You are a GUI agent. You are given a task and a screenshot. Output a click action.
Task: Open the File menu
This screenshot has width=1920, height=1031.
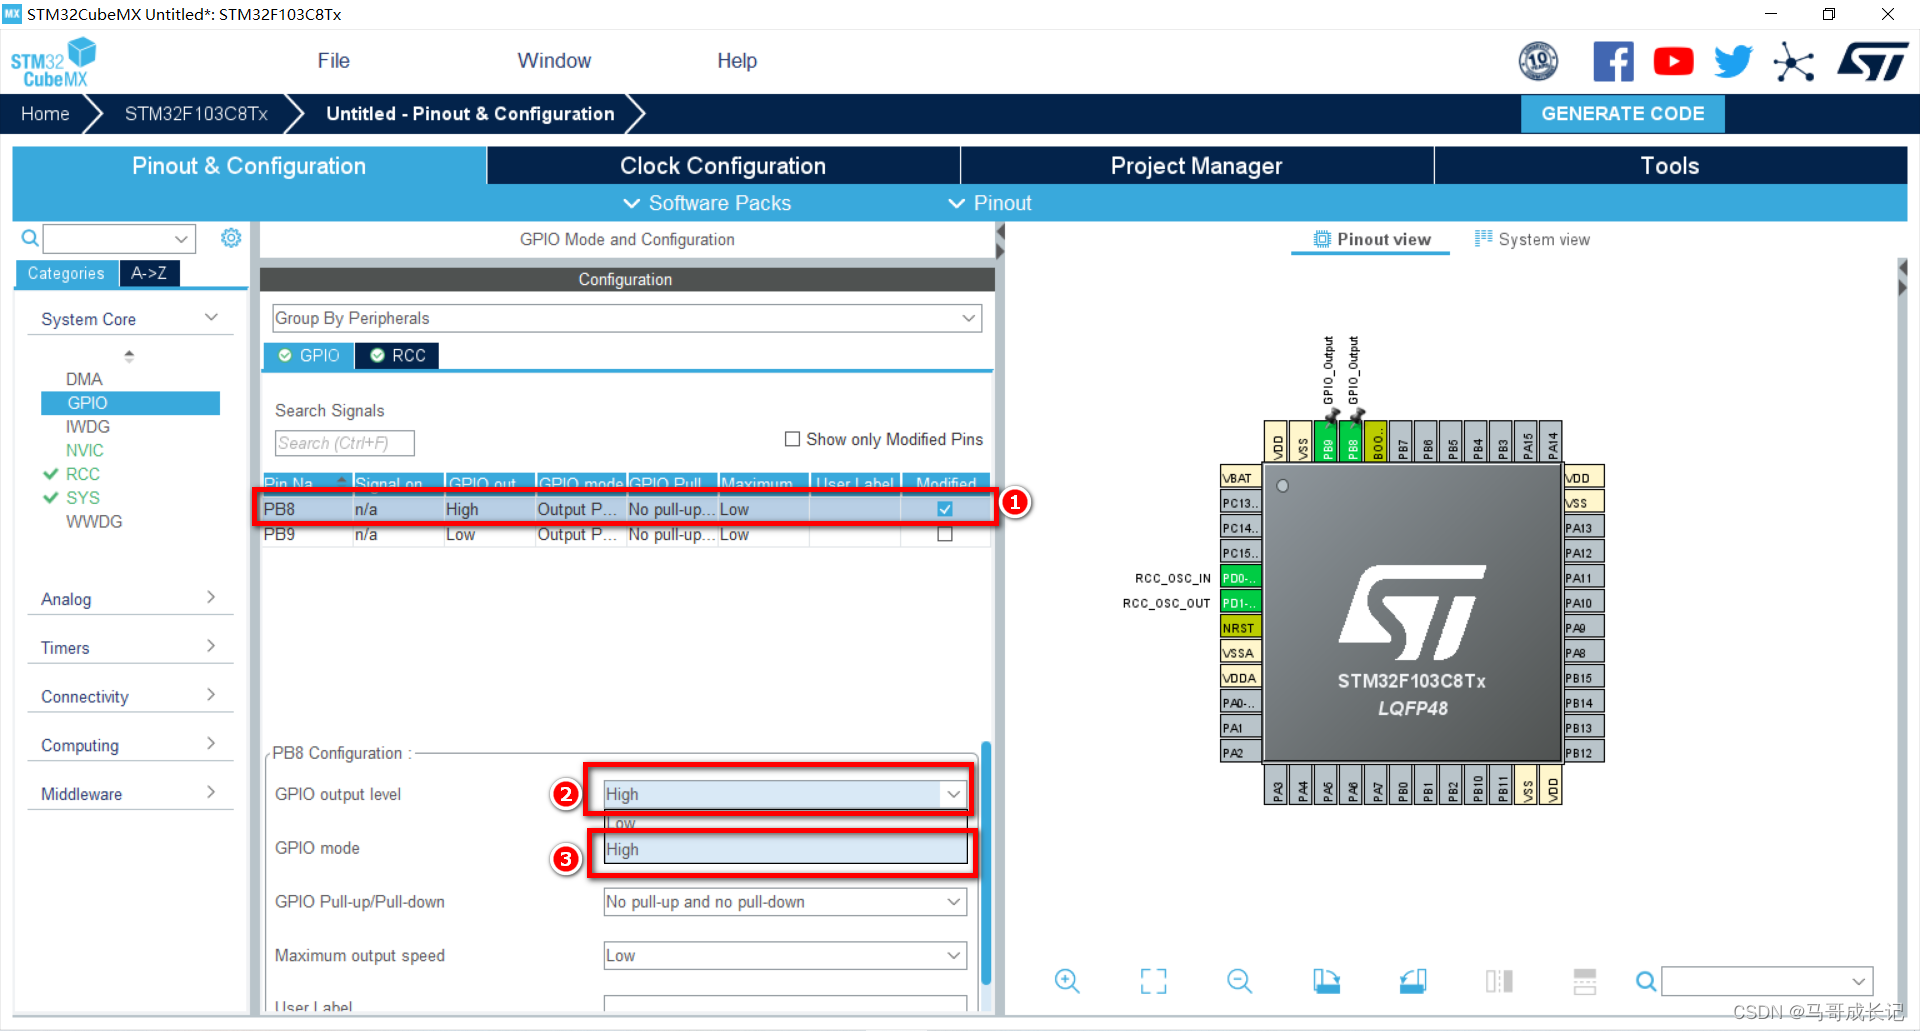(333, 61)
